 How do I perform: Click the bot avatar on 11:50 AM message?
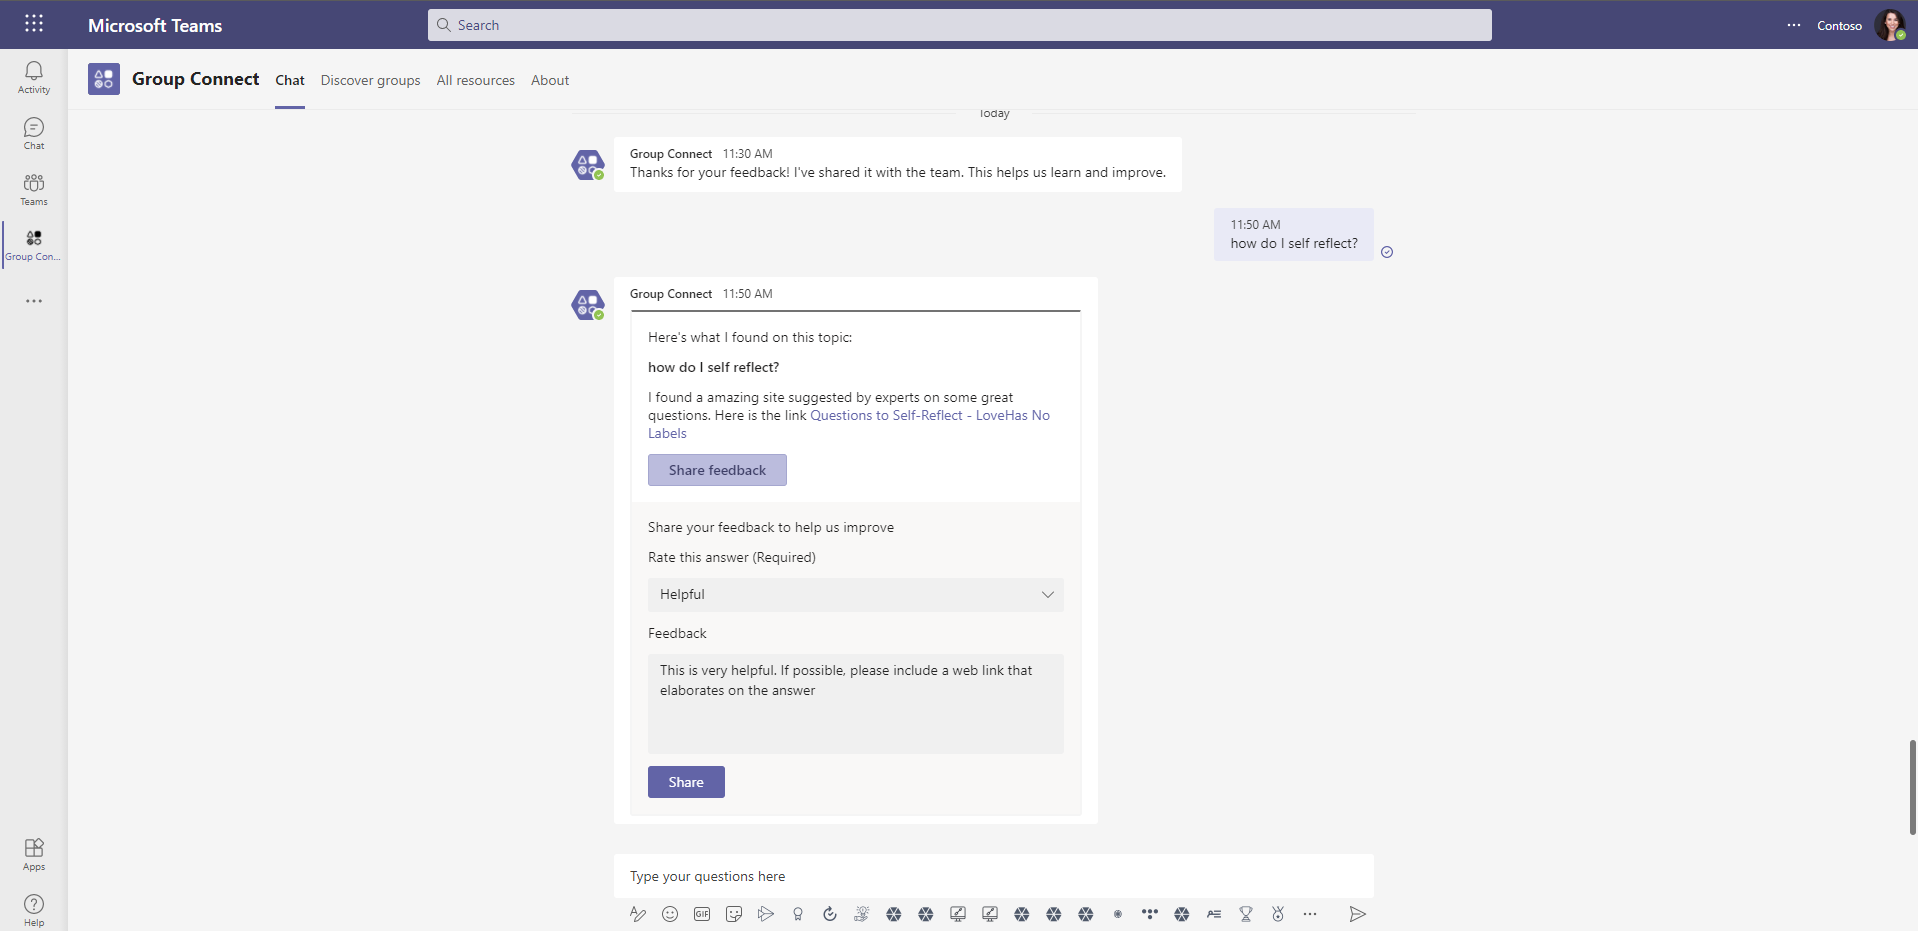click(x=588, y=305)
